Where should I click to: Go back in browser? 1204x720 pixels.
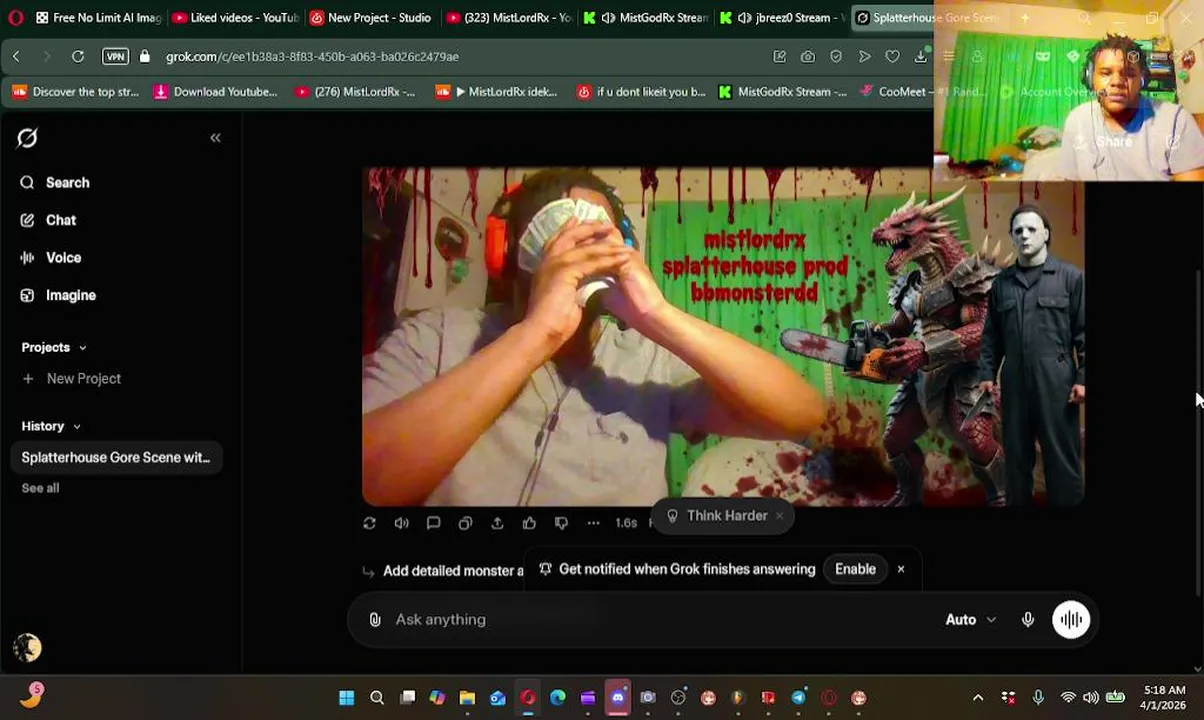tap(16, 57)
